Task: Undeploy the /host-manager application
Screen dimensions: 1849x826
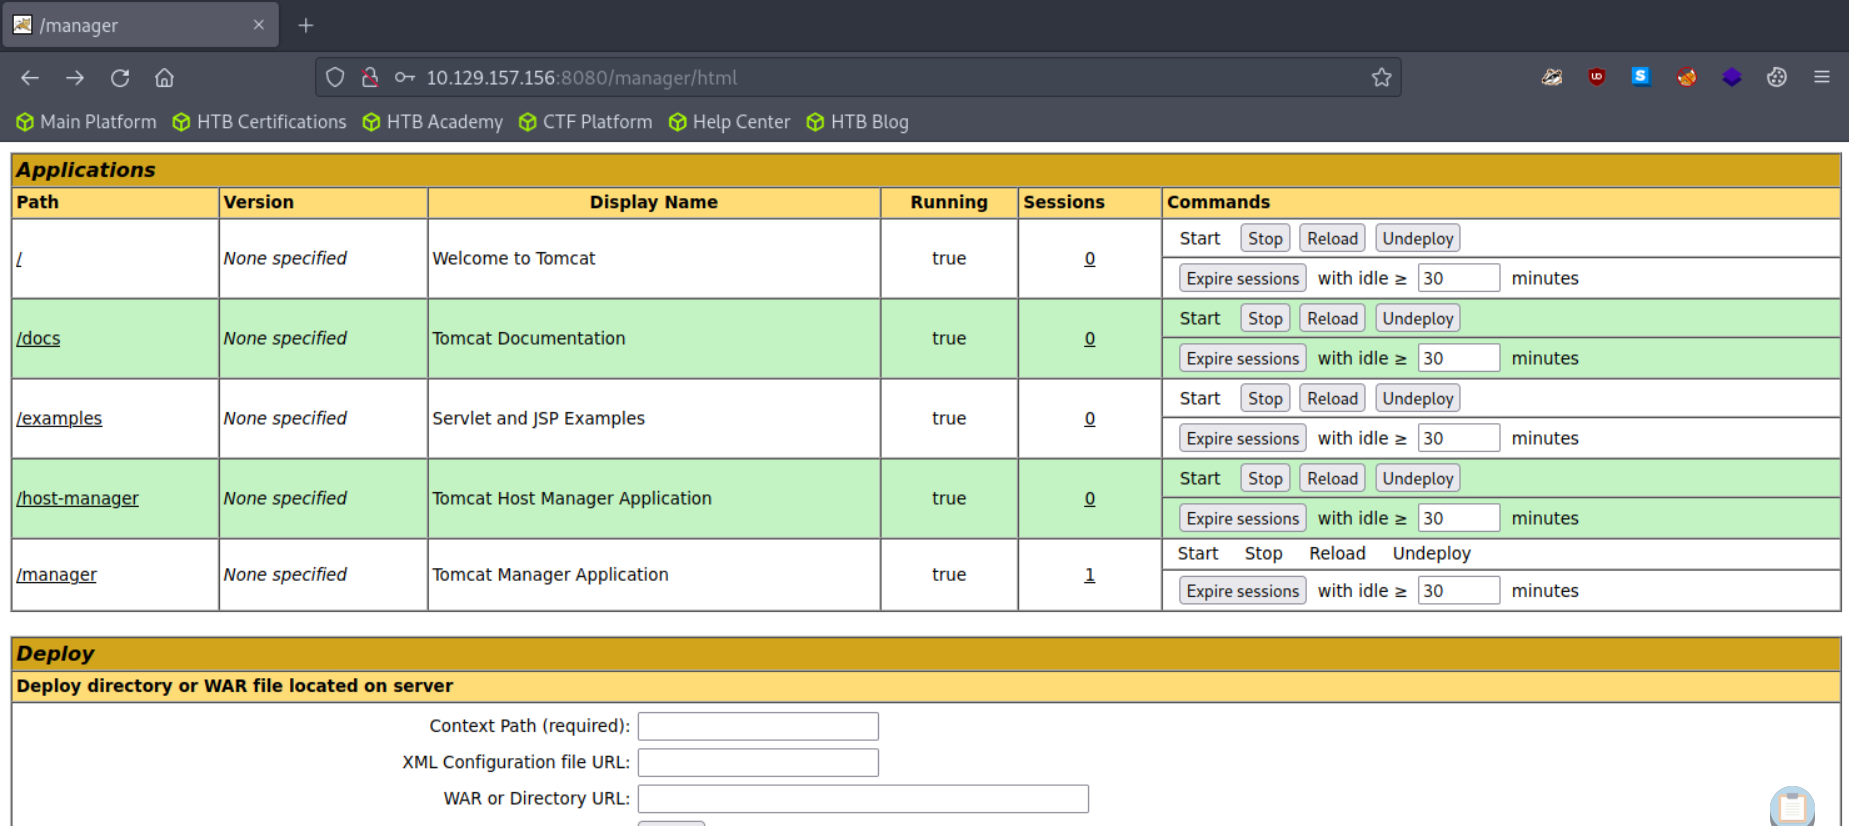Action: 1417,478
